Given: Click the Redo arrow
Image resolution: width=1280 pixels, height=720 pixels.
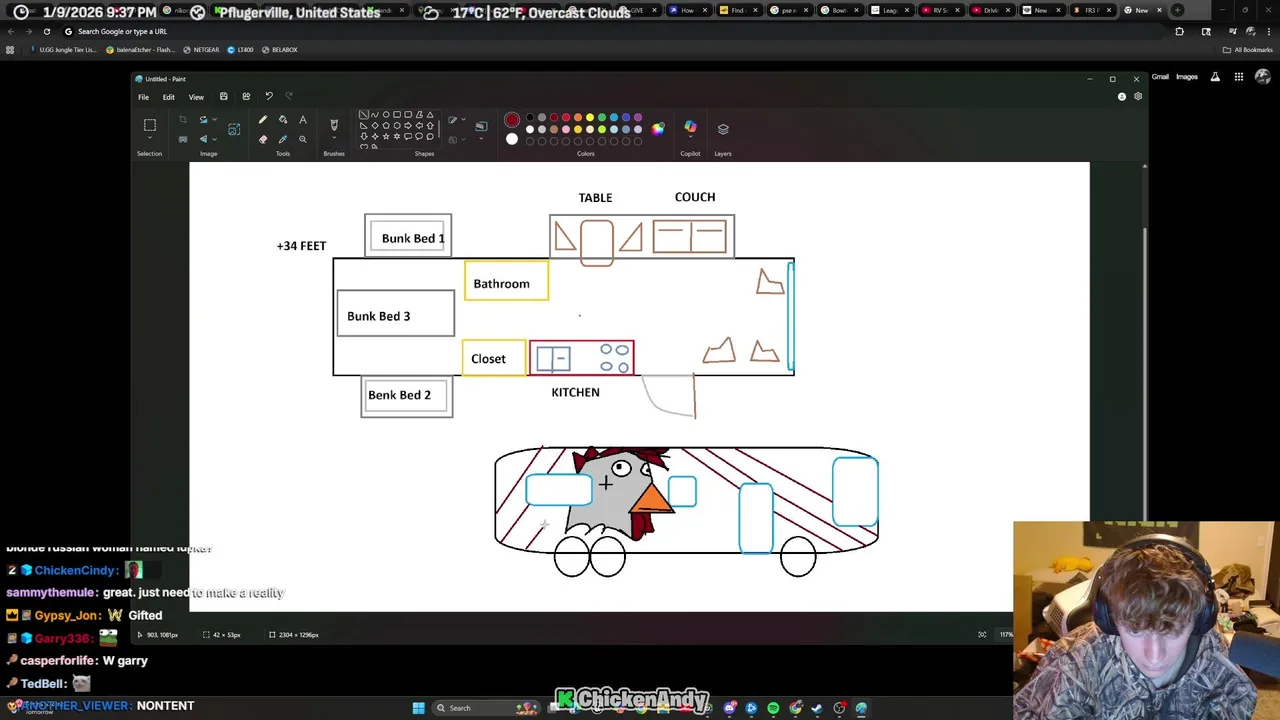Looking at the screenshot, I should [x=289, y=96].
